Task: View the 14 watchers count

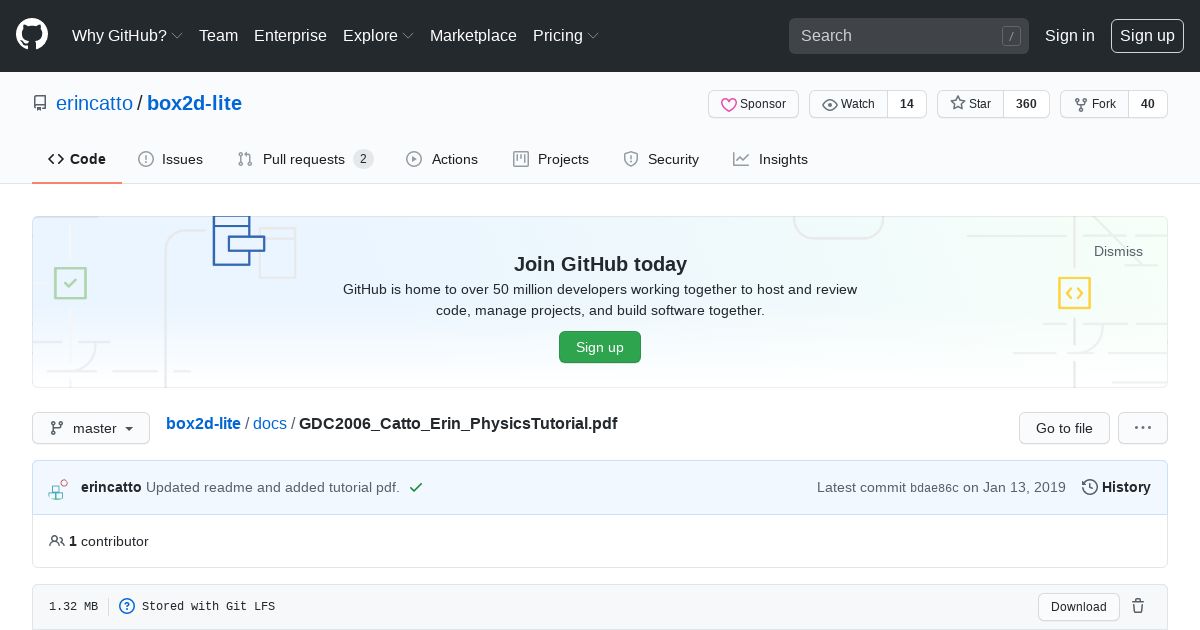Action: point(907,104)
